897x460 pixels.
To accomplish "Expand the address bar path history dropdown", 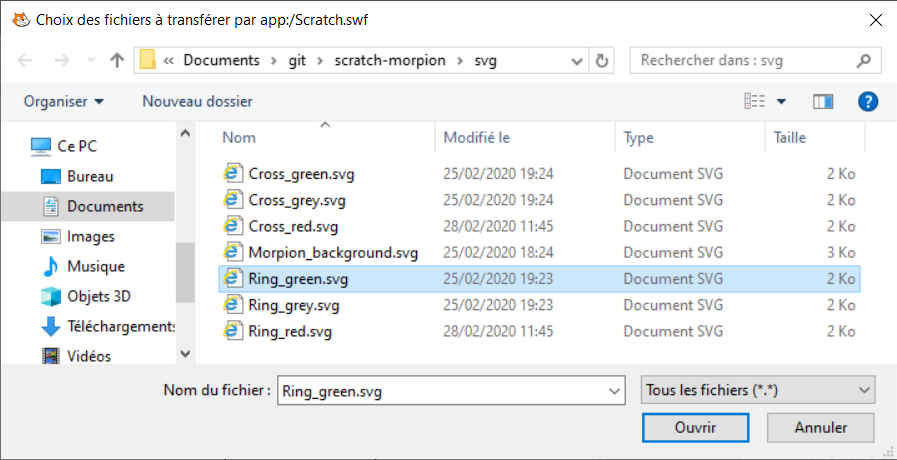I will (x=578, y=61).
